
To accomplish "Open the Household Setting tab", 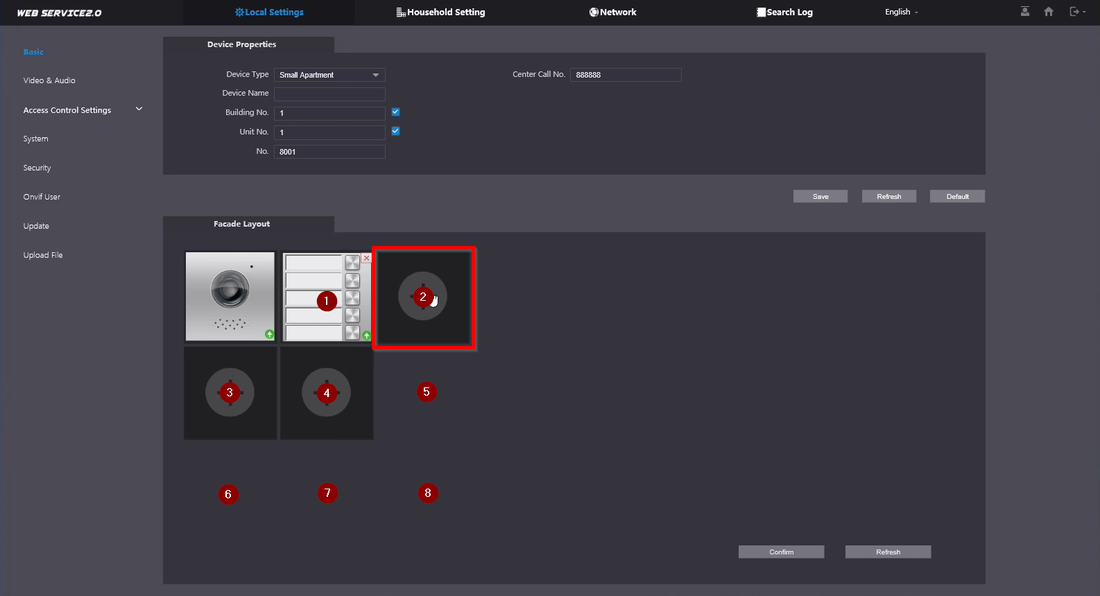I will tap(441, 12).
